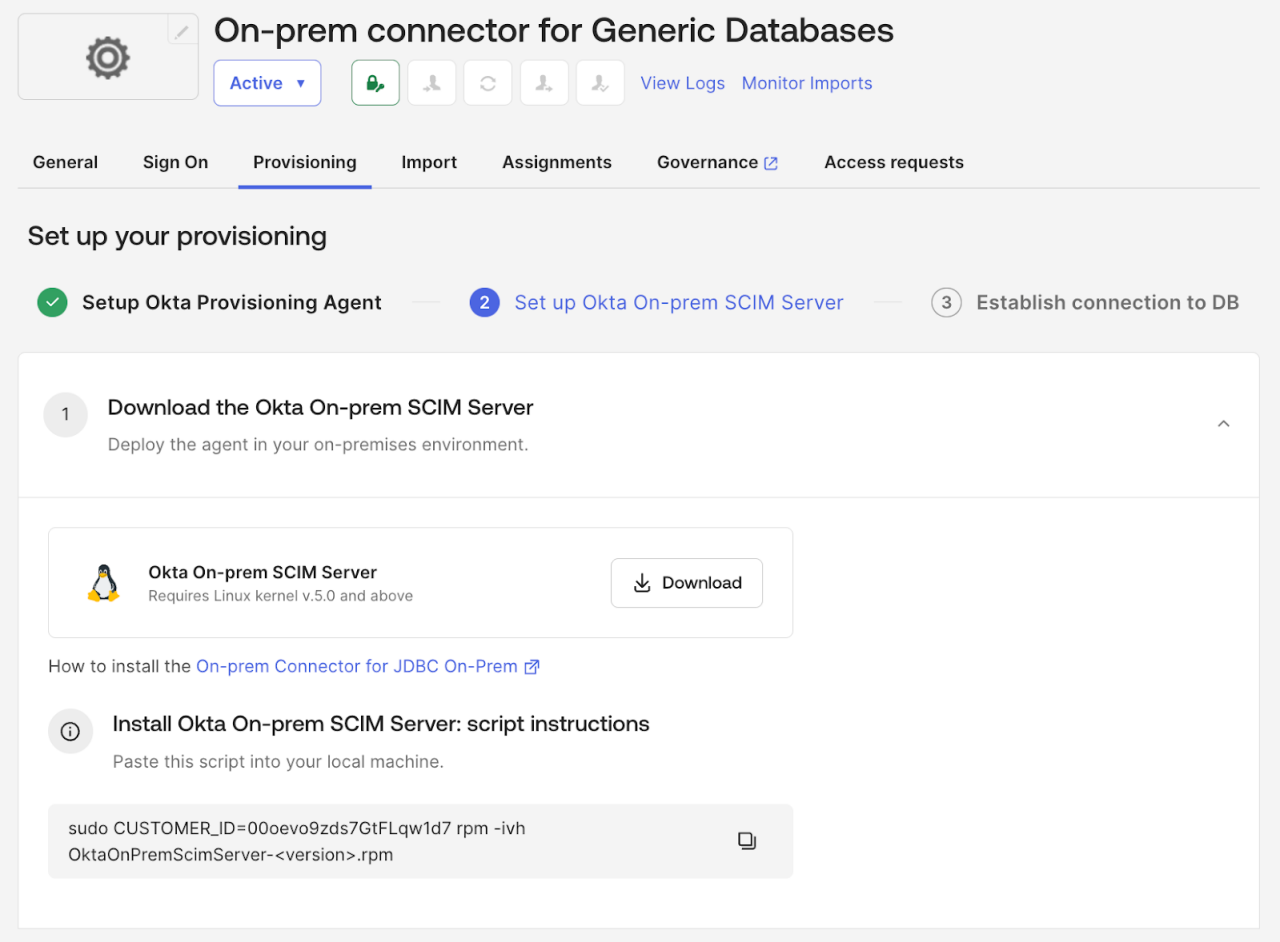Open the Assignments tab

(557, 161)
